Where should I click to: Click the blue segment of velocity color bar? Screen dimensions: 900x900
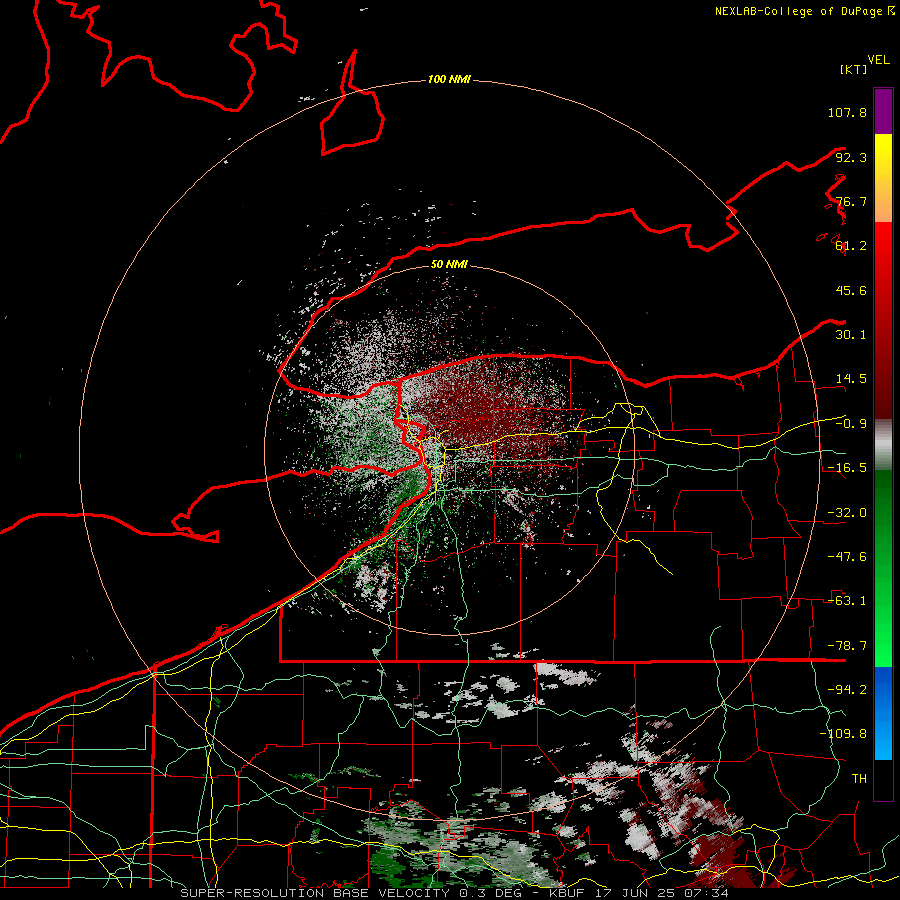883,713
